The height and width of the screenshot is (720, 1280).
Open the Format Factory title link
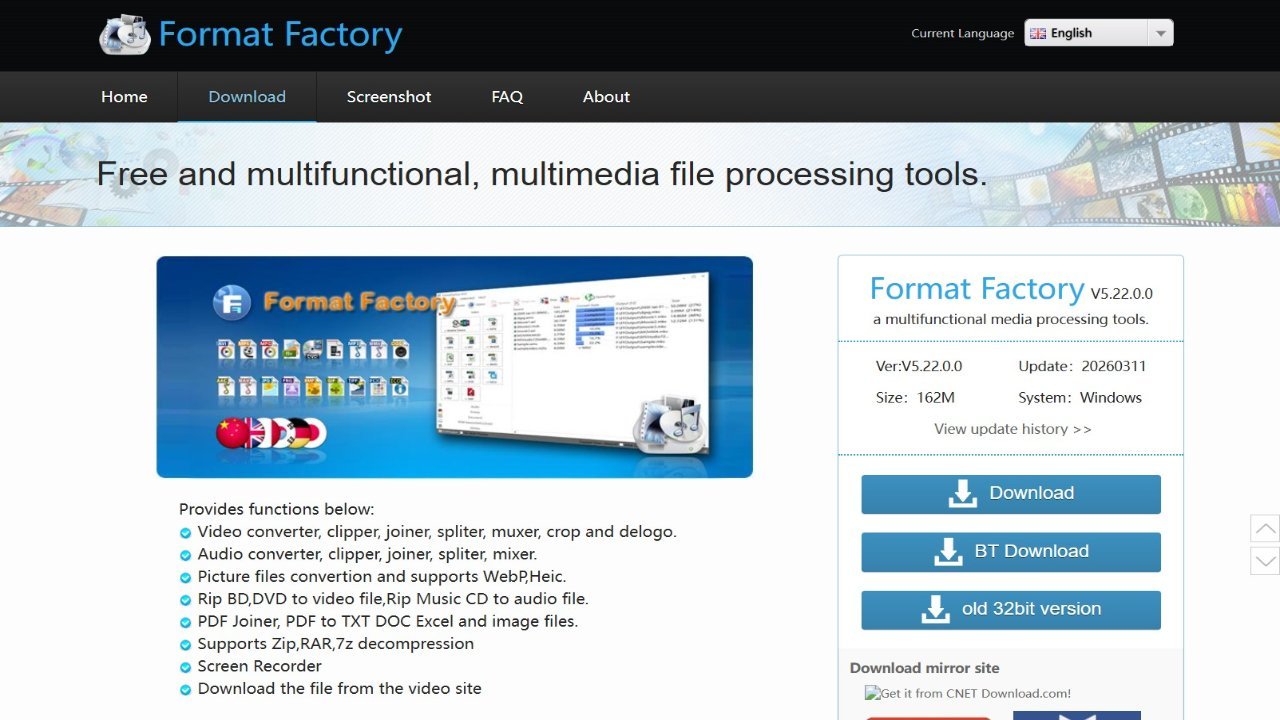click(x=280, y=34)
